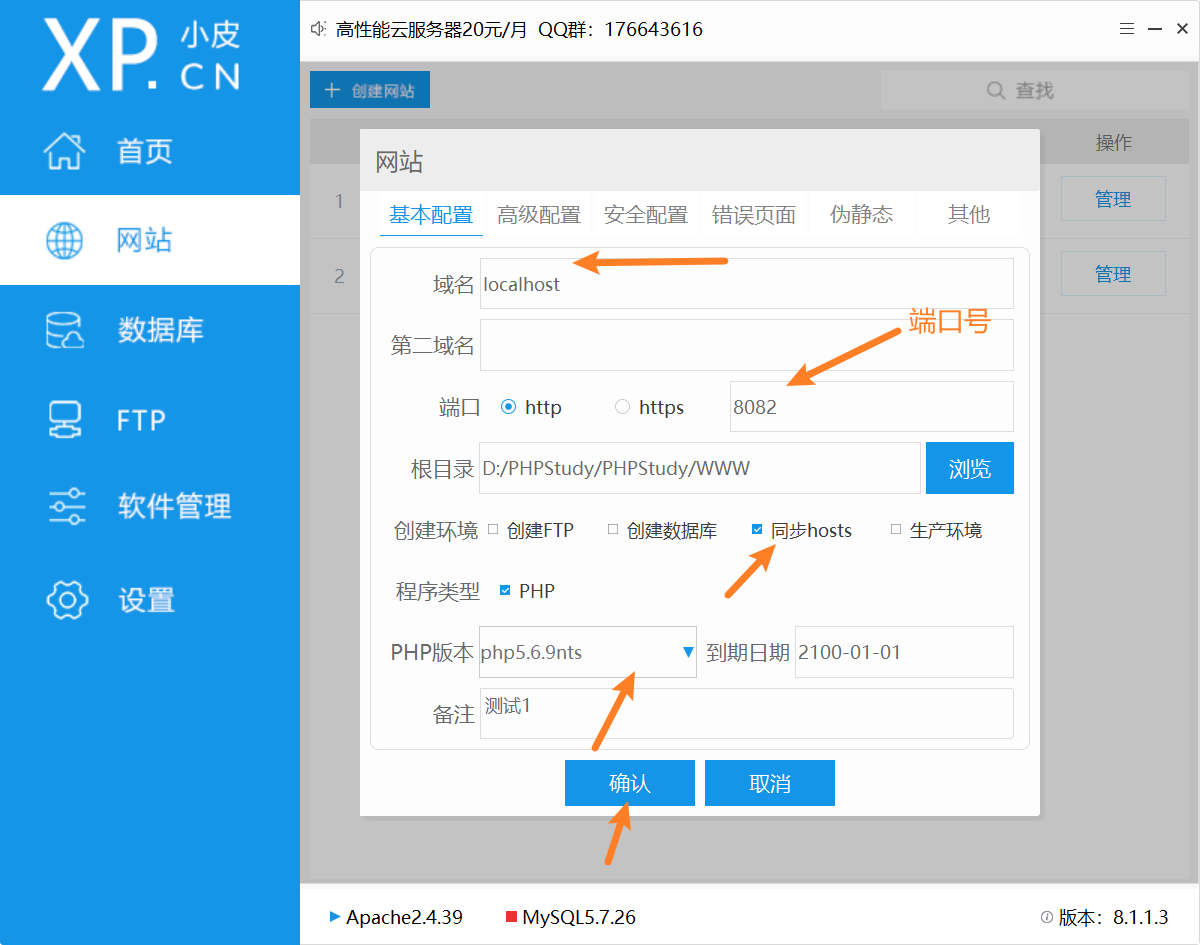This screenshot has width=1200, height=945.
Task: Click the 设置 gear icon
Action: coord(67,599)
